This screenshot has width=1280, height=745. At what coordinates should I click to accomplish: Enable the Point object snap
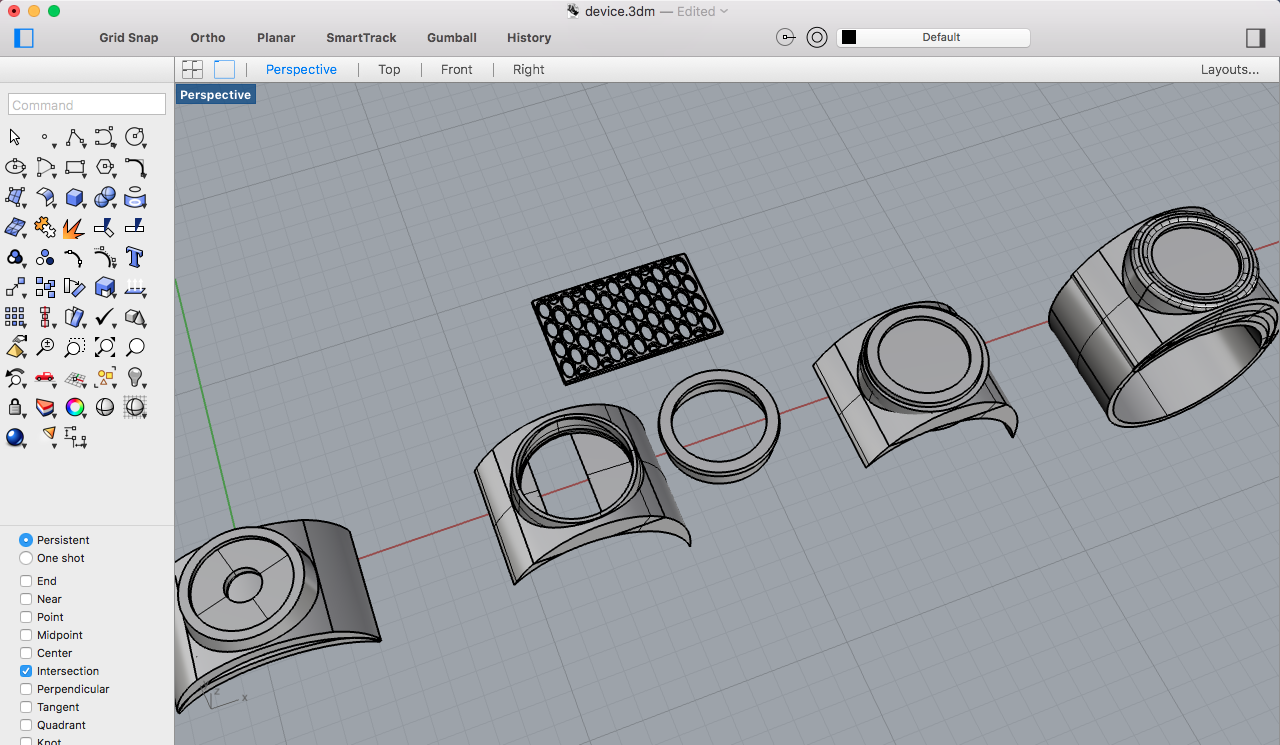click(x=26, y=617)
